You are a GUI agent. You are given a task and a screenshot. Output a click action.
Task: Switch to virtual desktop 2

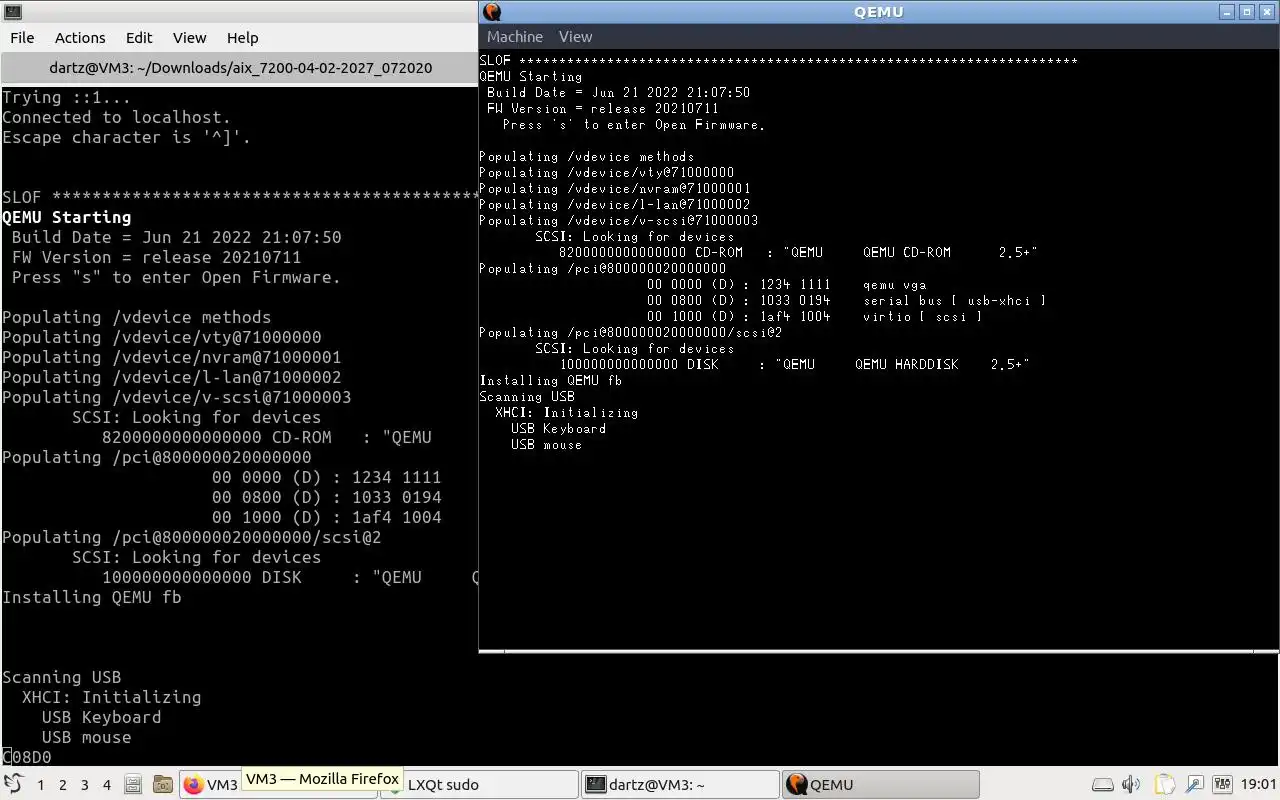click(x=62, y=785)
